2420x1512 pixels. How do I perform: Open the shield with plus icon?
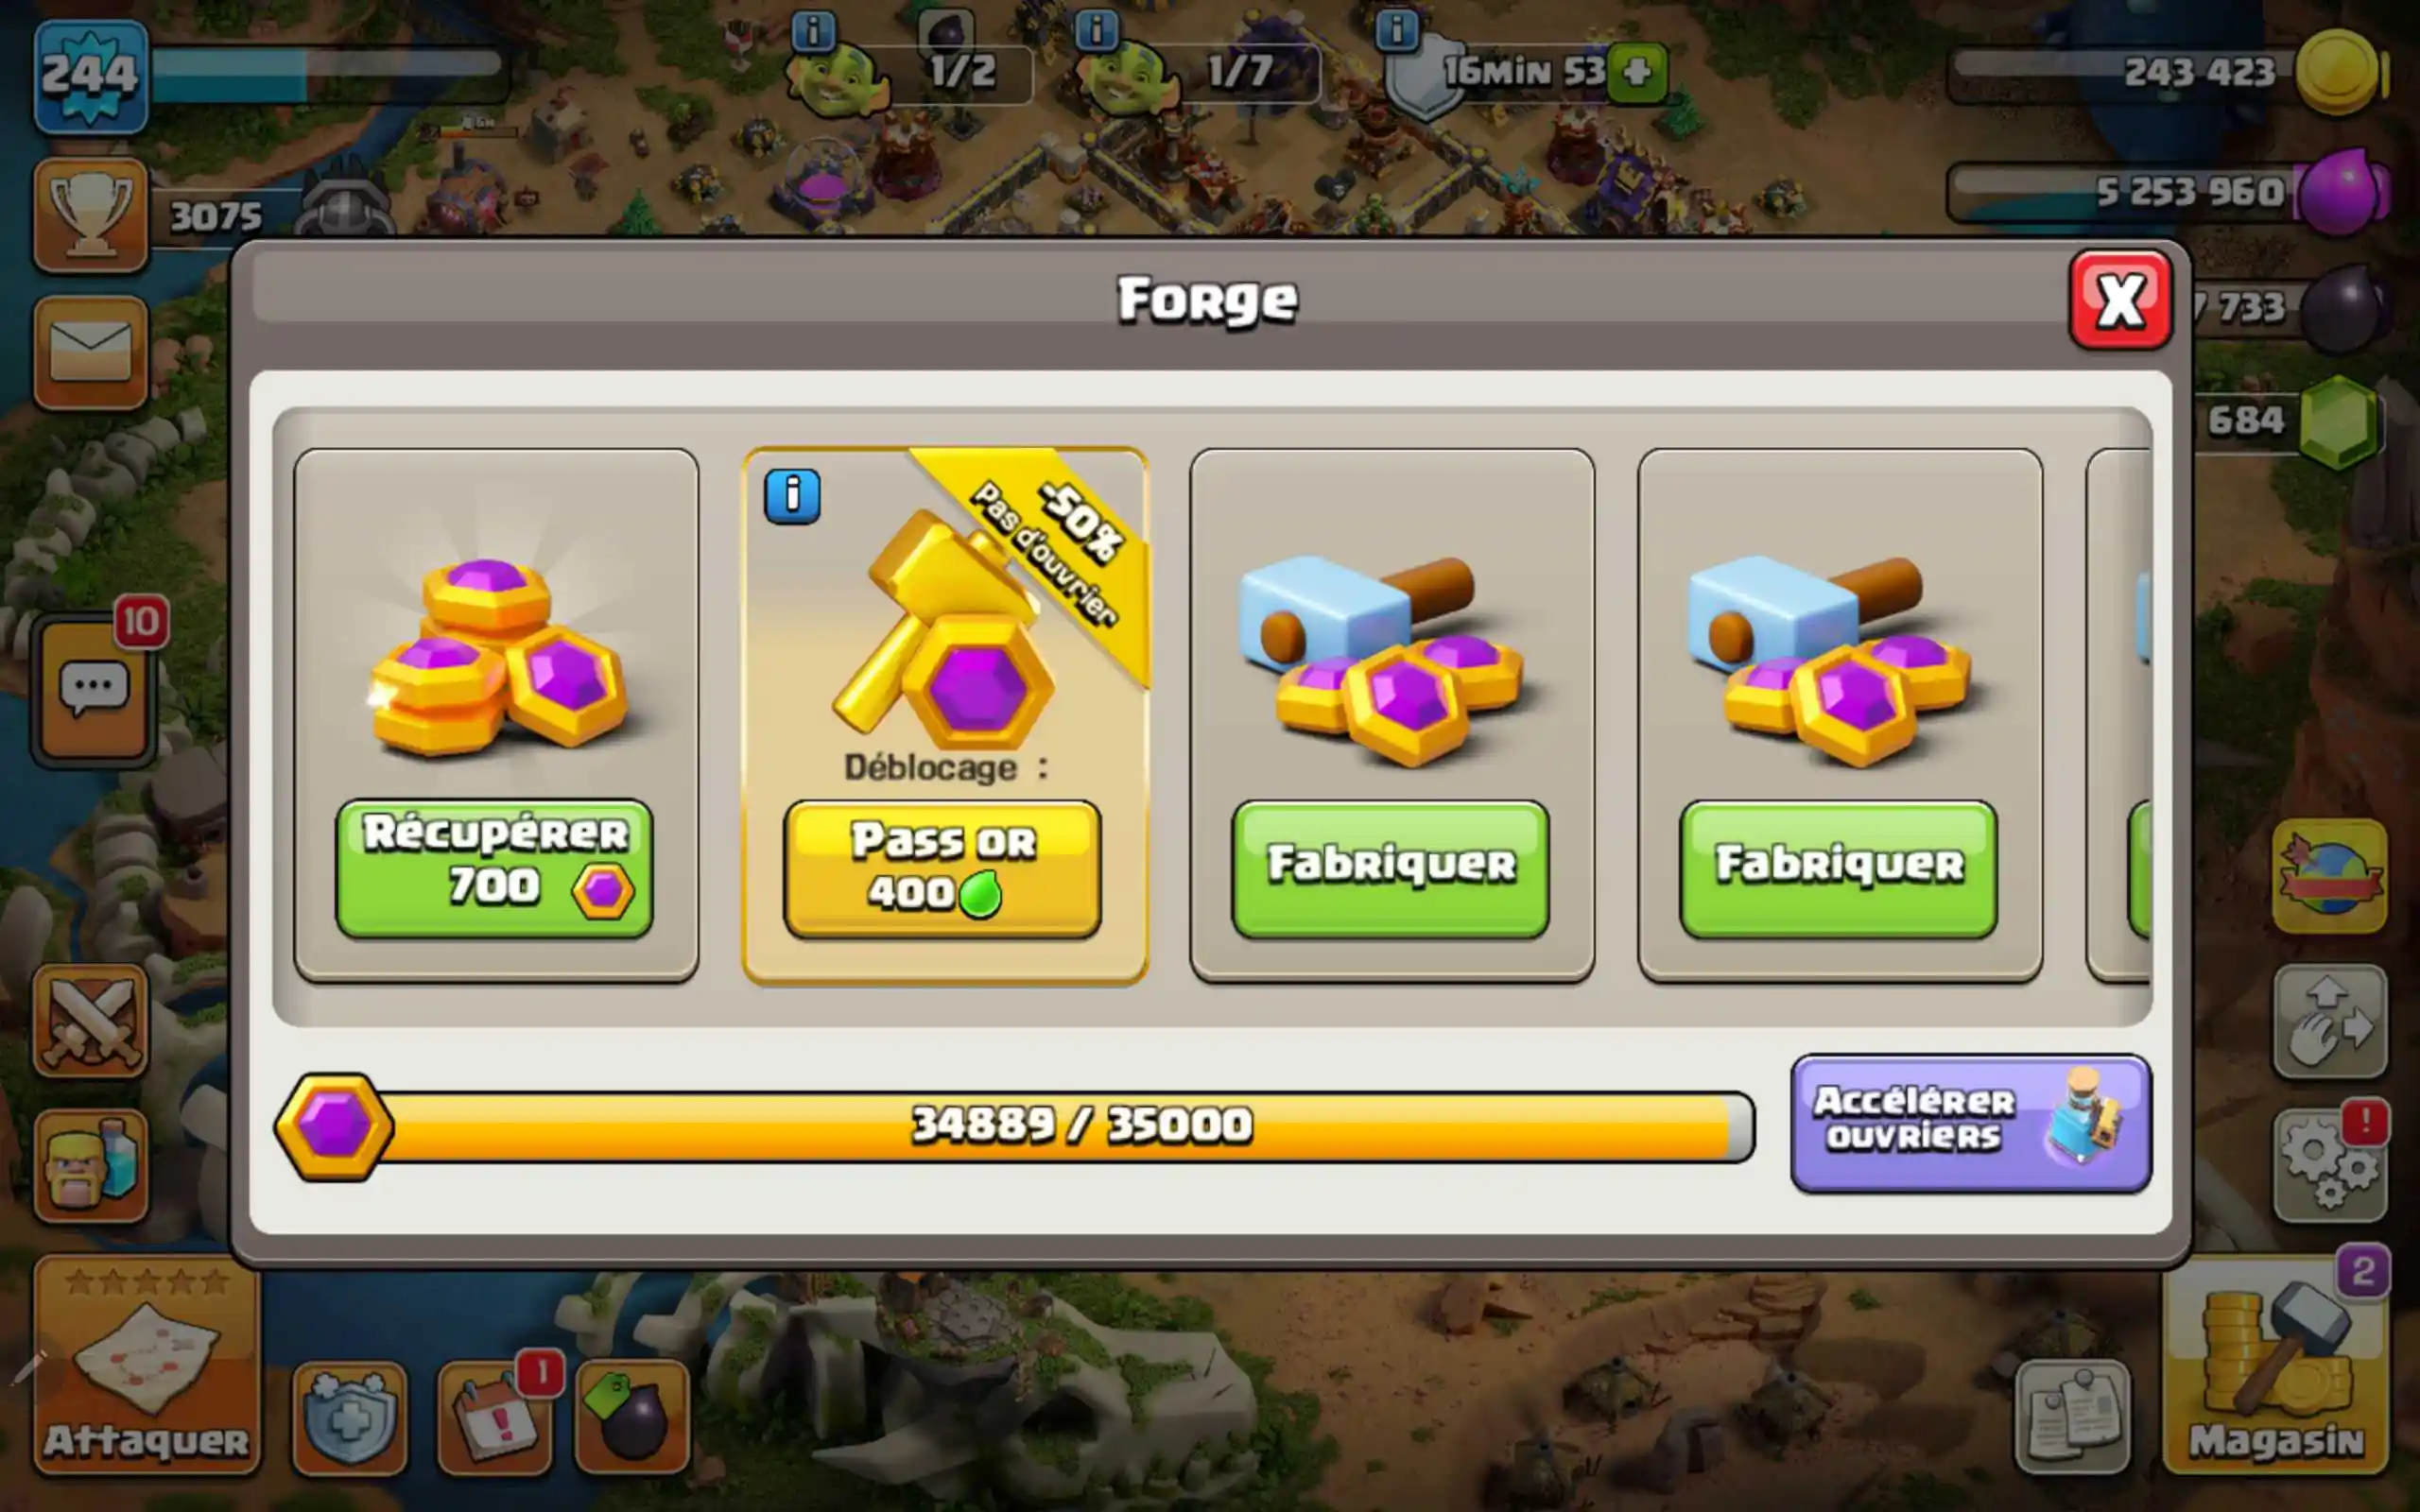(350, 1417)
